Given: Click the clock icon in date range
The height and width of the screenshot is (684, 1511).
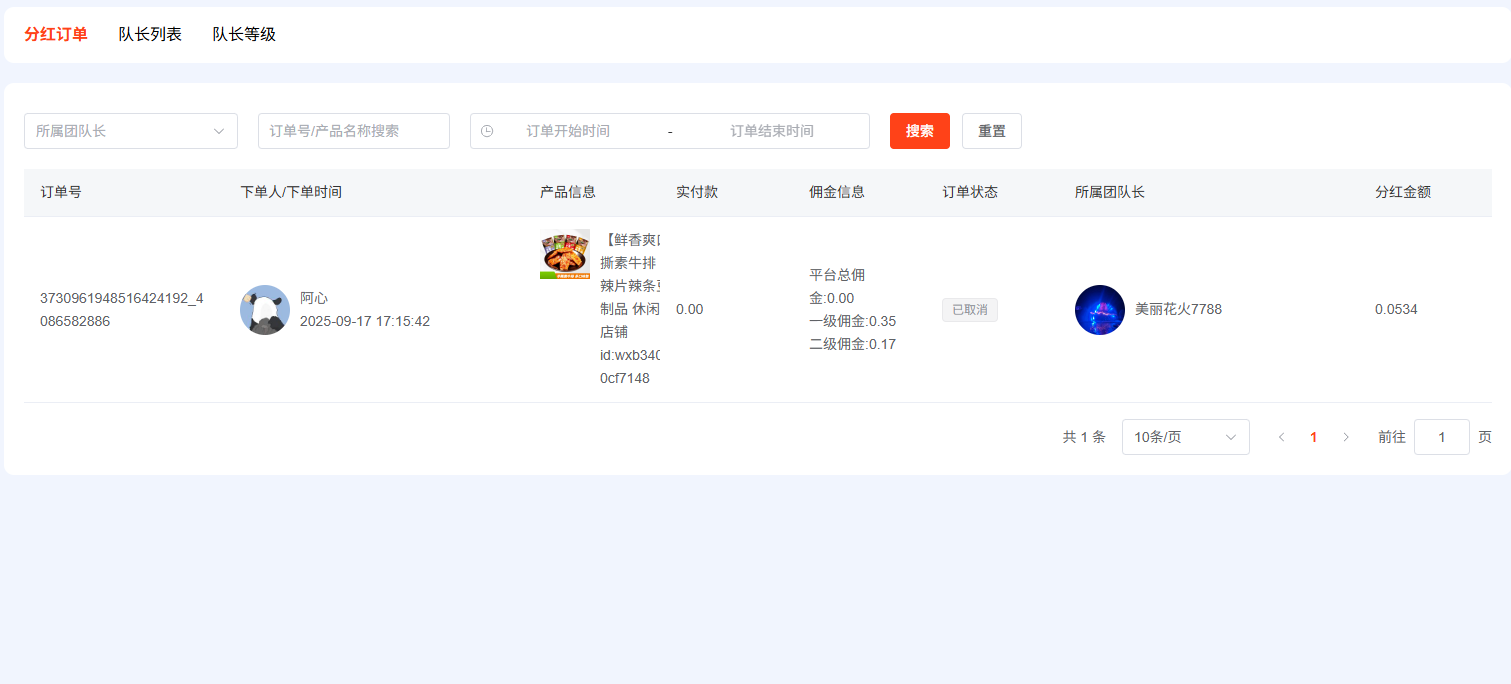Looking at the screenshot, I should pos(487,131).
